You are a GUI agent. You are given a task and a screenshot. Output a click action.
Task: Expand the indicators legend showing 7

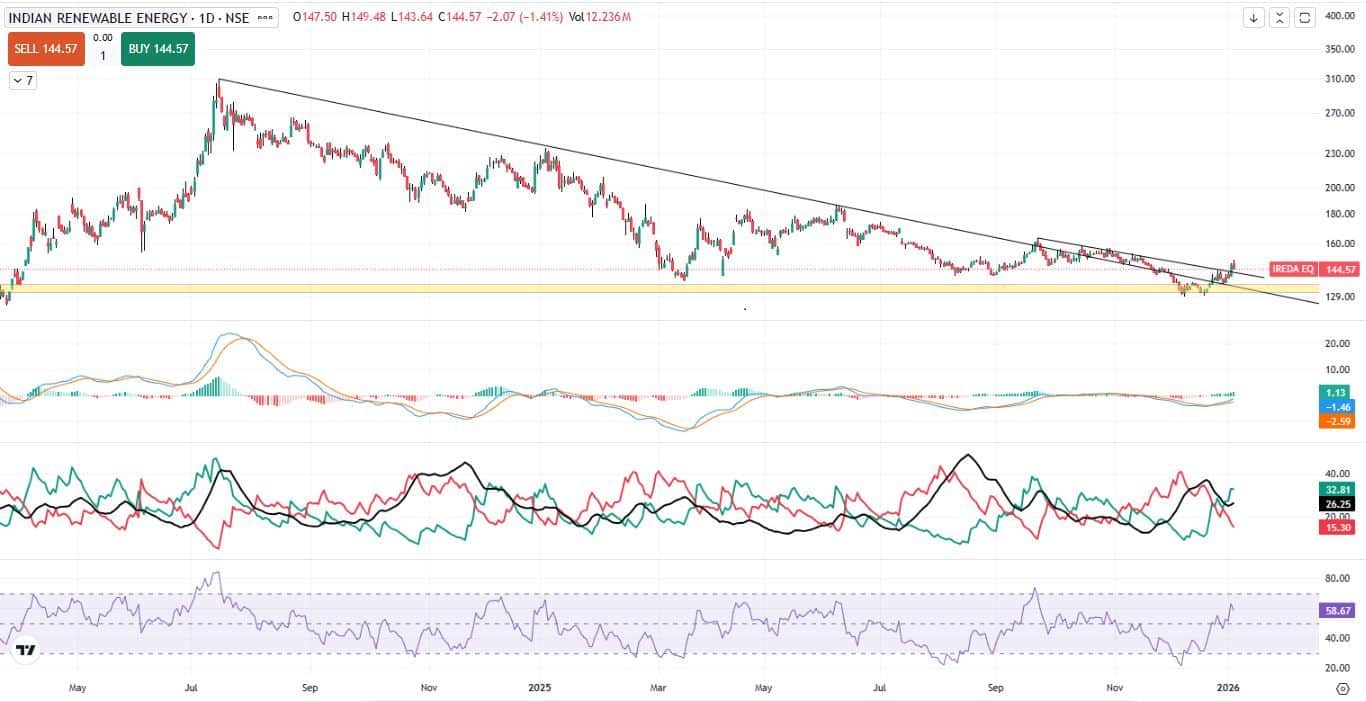pos(23,81)
